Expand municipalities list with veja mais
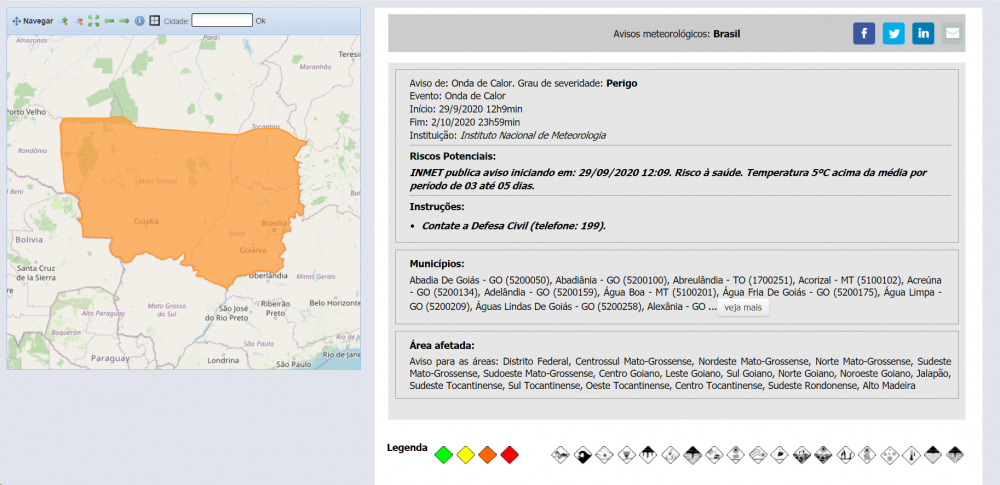 point(743,307)
